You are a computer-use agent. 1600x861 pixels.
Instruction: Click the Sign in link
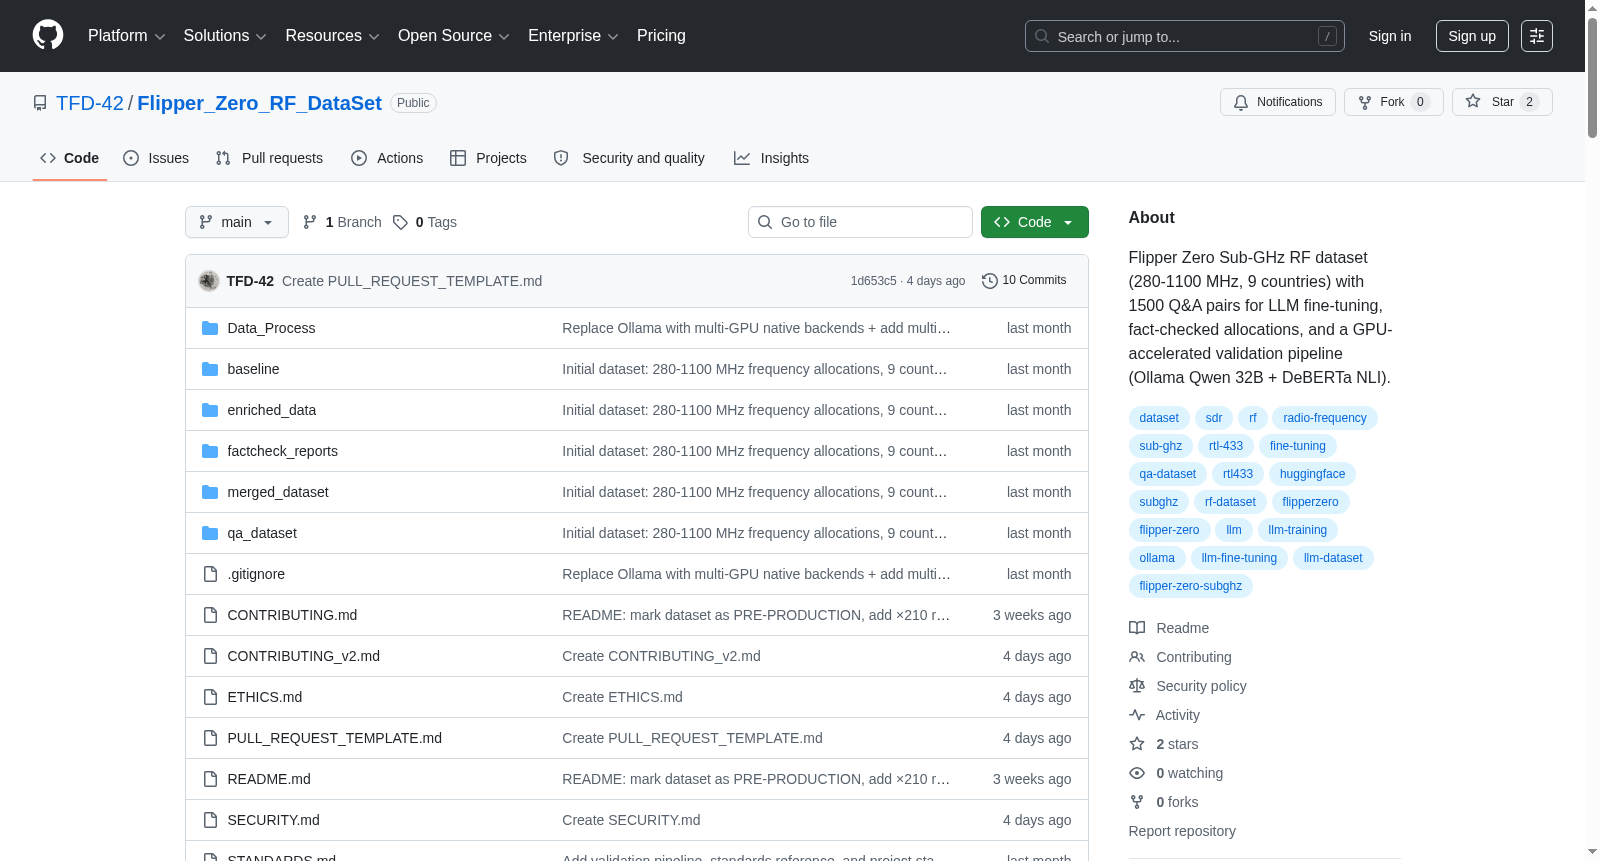tap(1390, 36)
